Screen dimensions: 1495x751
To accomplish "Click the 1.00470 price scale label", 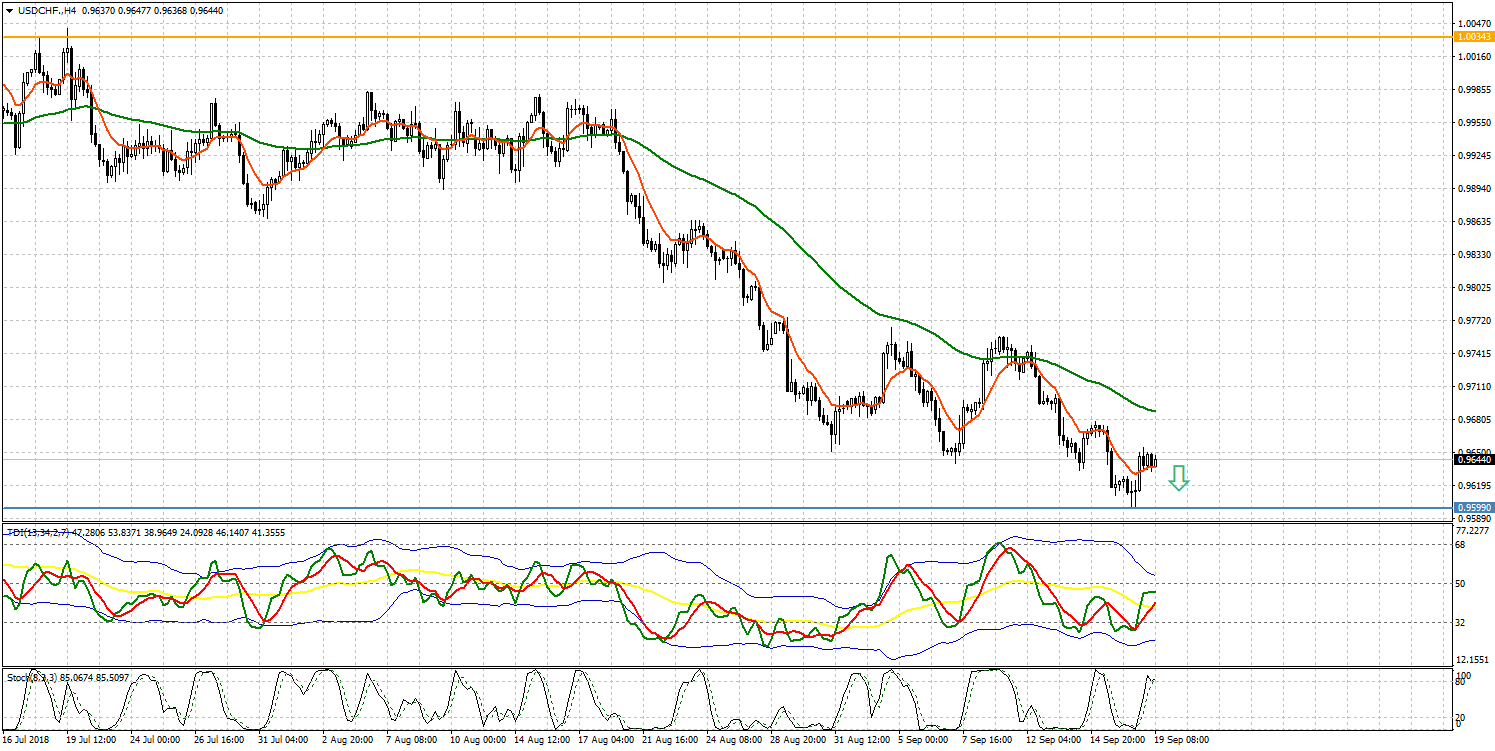I will click(x=1473, y=23).
